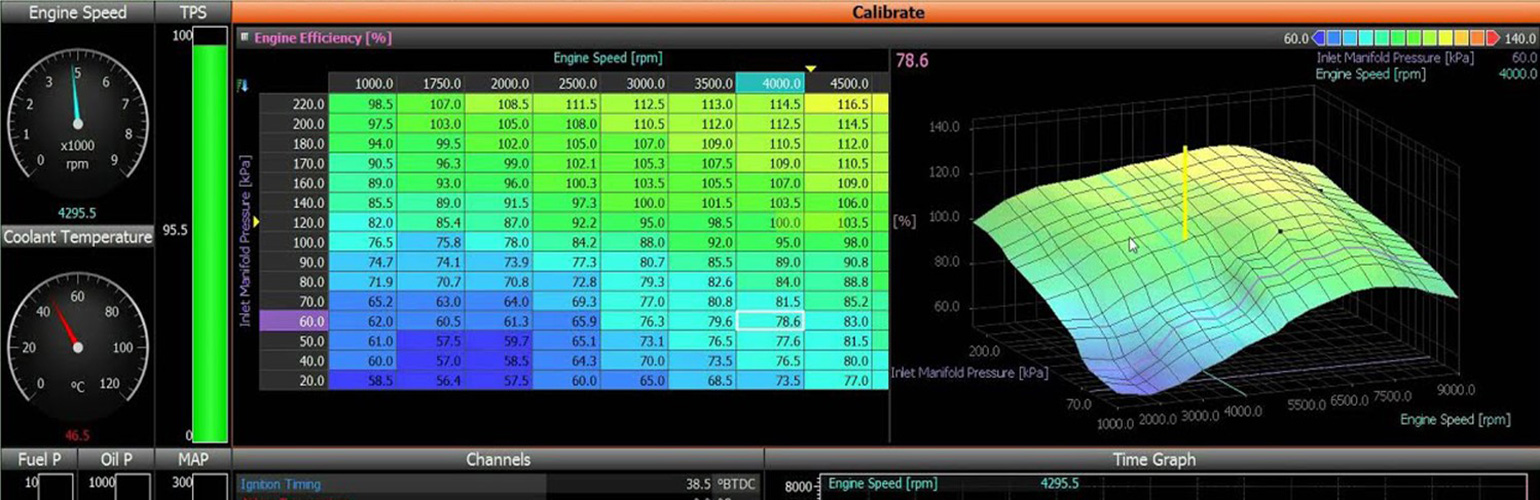The height and width of the screenshot is (500, 1540).
Task: Open the Channels panel header
Action: click(x=498, y=460)
